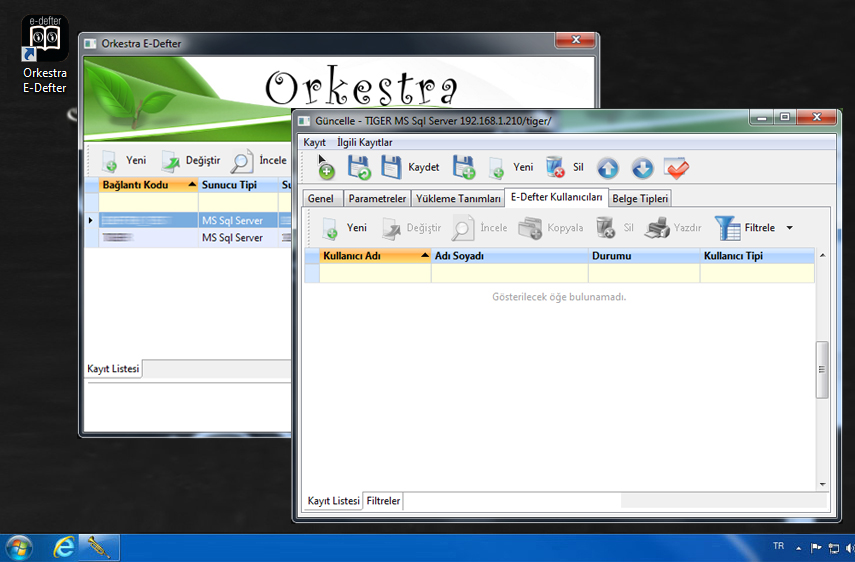The width and height of the screenshot is (855, 562).
Task: Click Yeni in the Güncelle top toolbar
Action: pos(511,167)
